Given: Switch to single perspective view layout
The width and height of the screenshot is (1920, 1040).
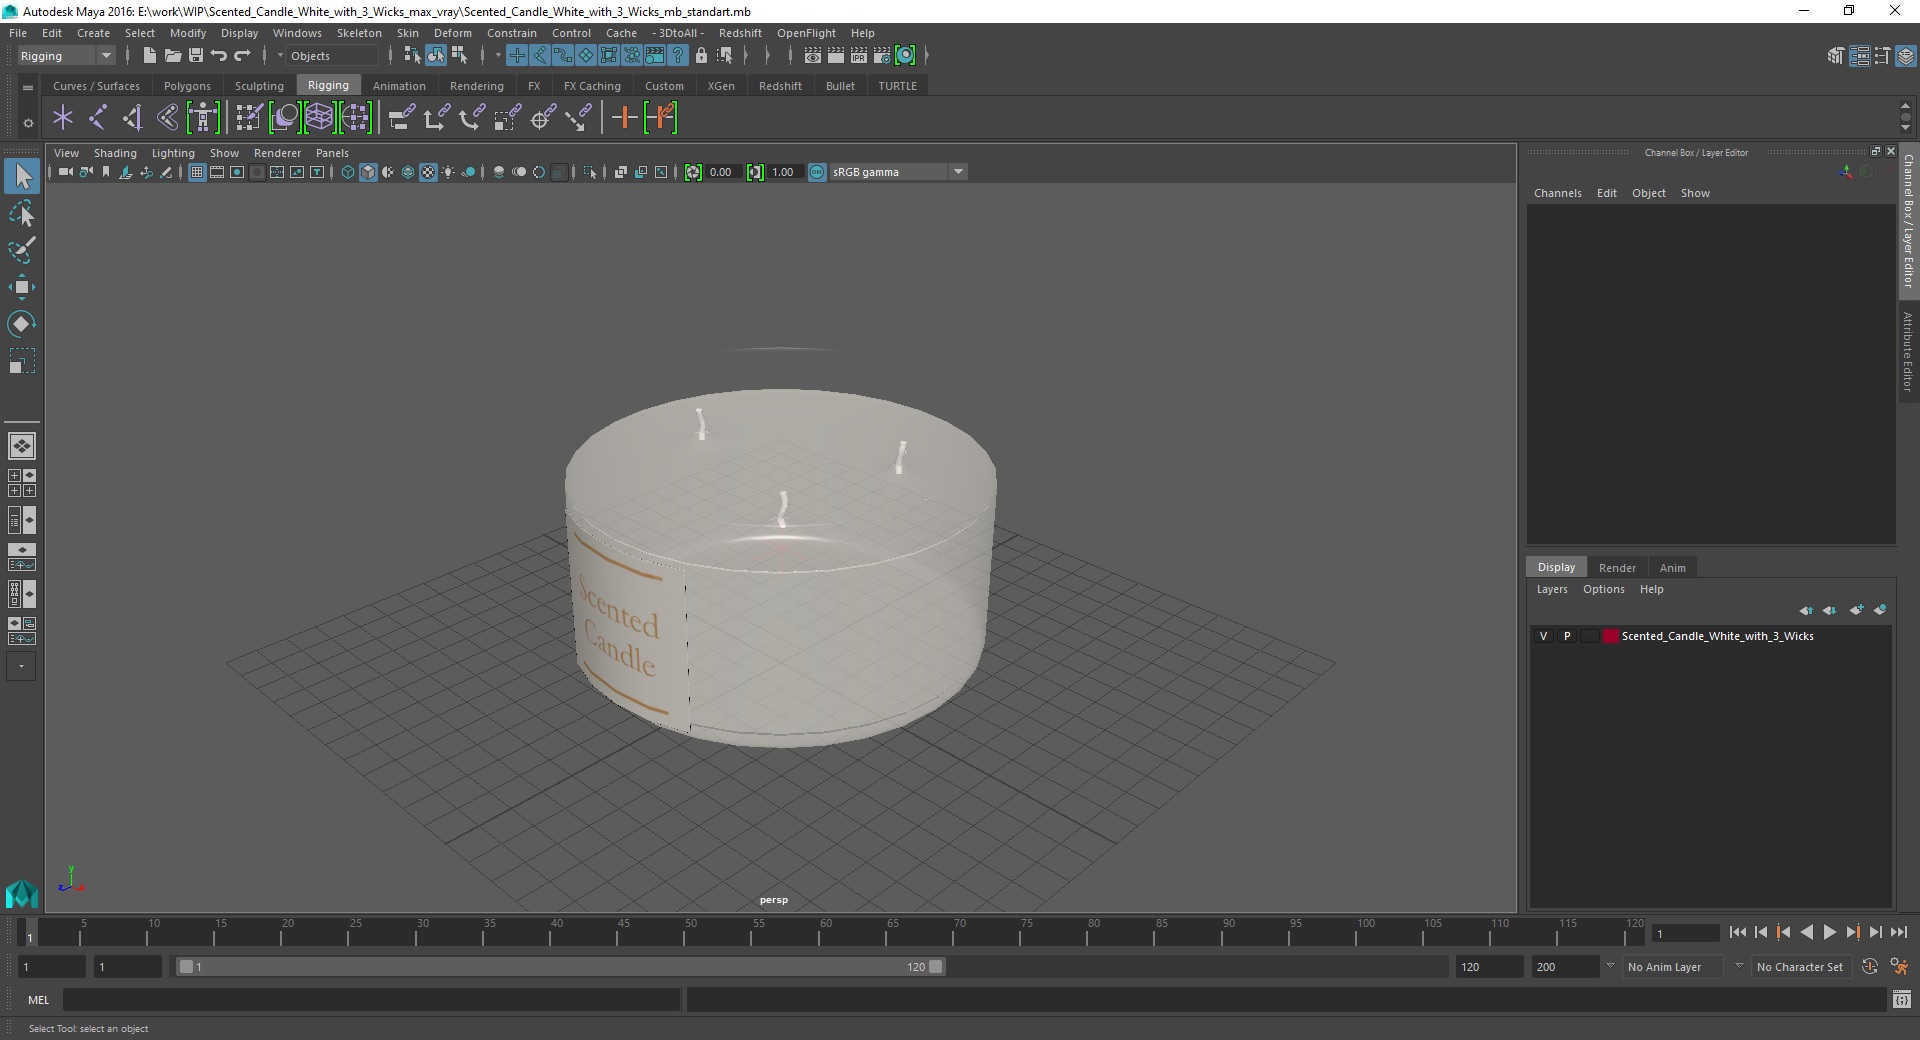Looking at the screenshot, I should 22,446.
